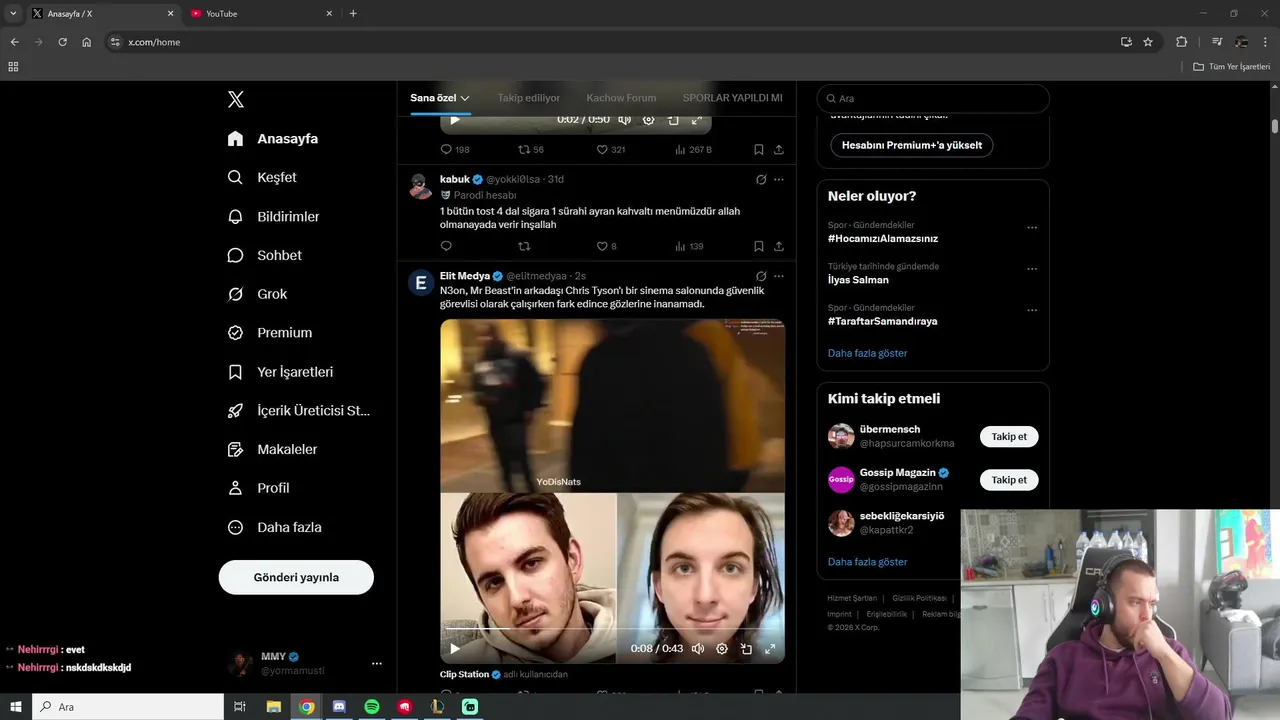Enter fullscreen on Elit Medya video

[770, 648]
